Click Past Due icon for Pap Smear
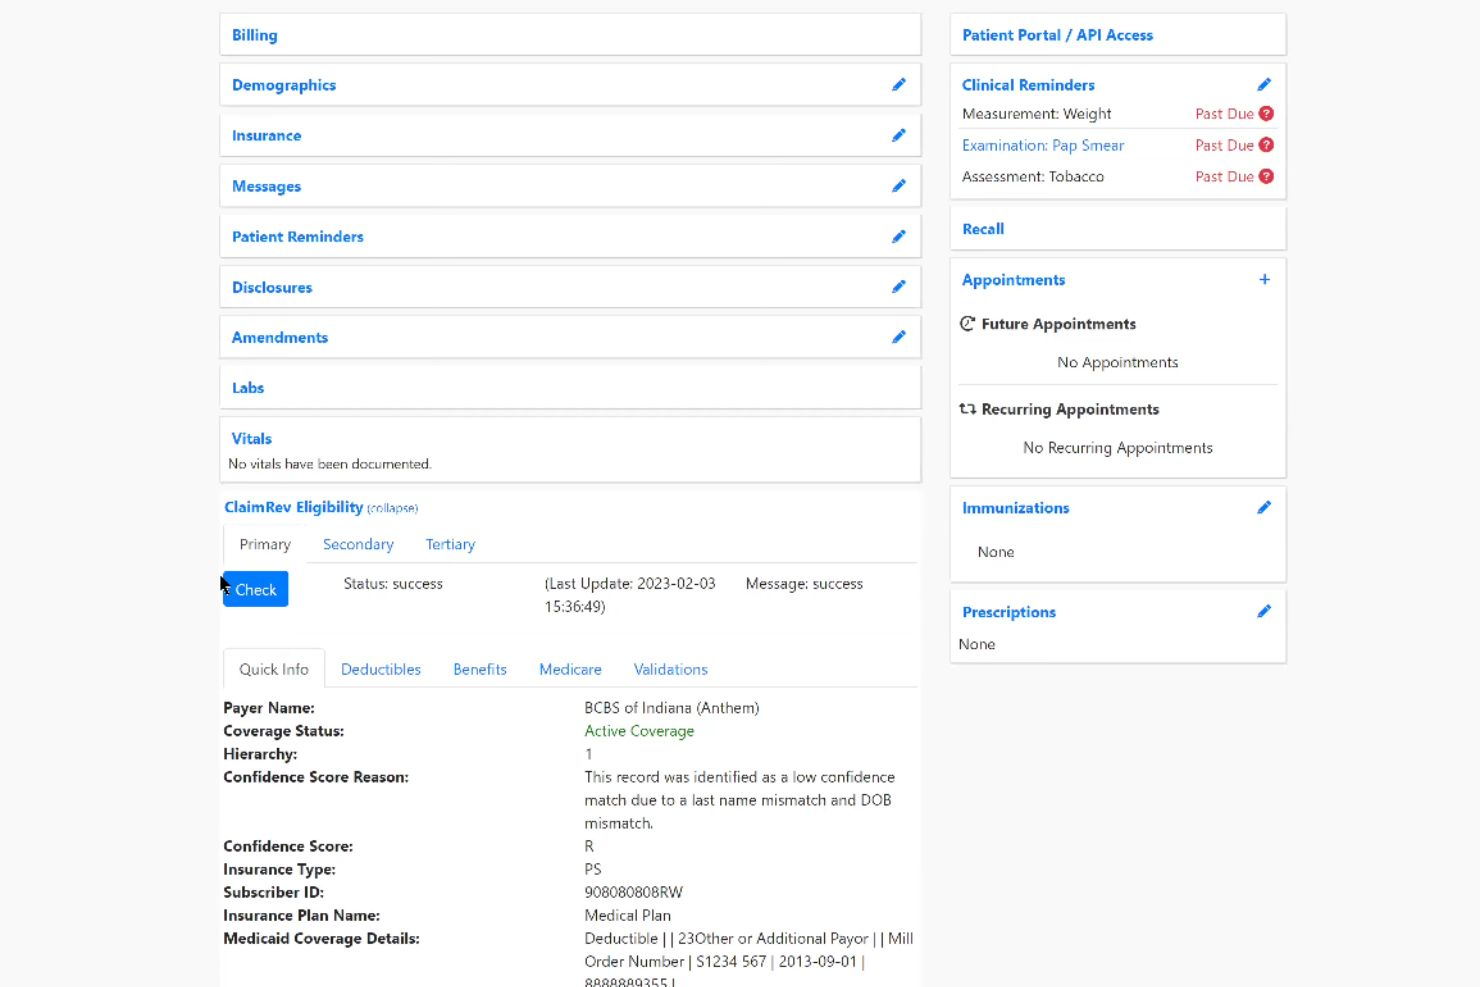 click(1266, 145)
